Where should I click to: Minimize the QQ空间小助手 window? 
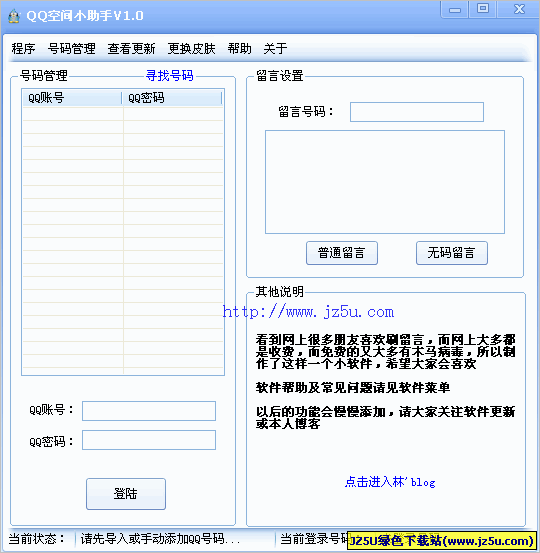(455, 10)
